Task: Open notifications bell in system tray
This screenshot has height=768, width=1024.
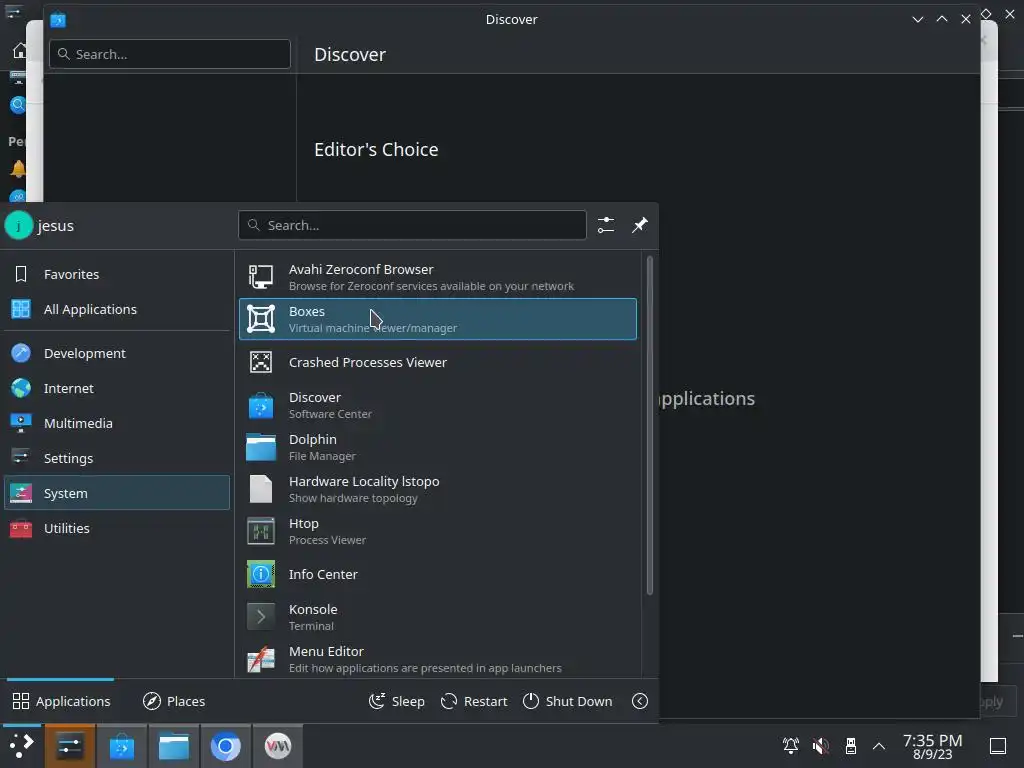Action: [x=791, y=746]
